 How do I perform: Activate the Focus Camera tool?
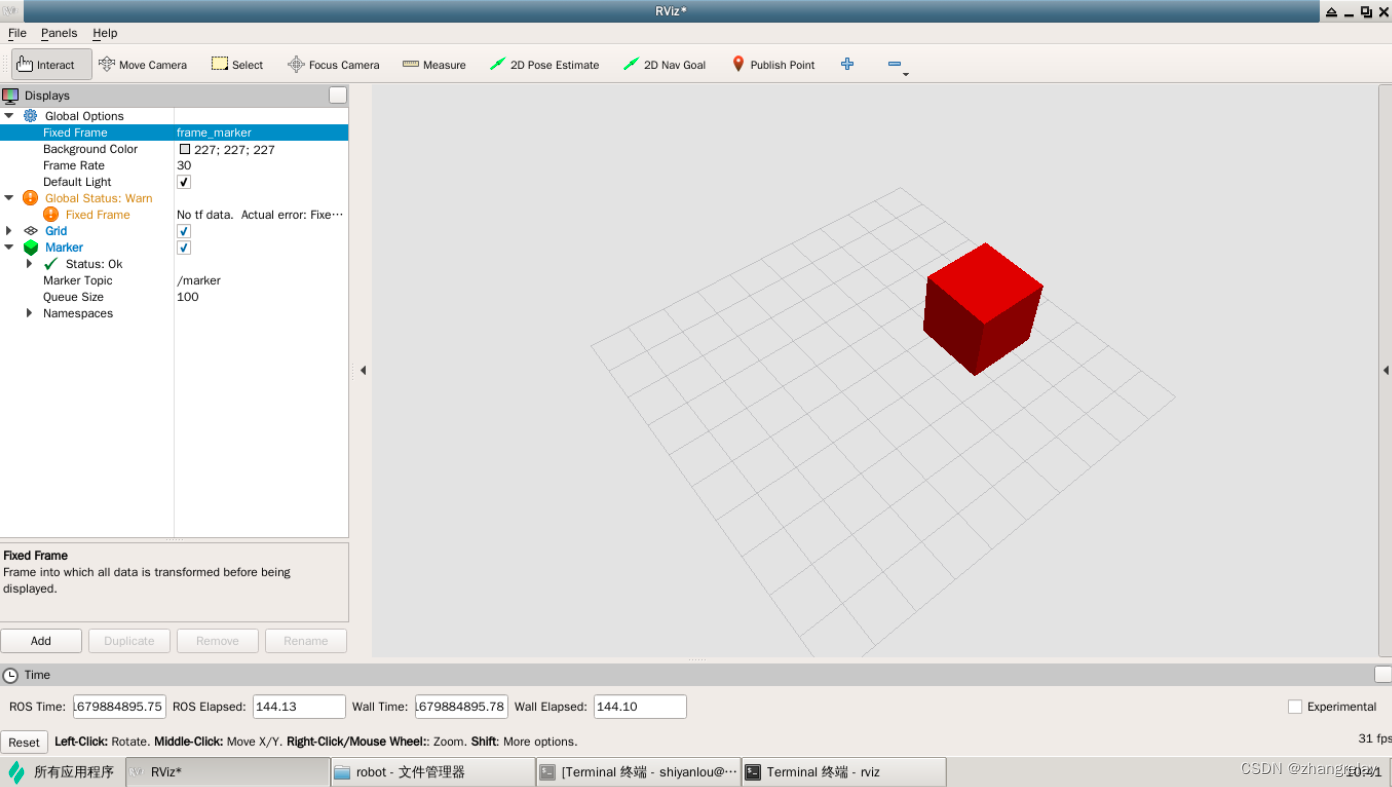333,65
